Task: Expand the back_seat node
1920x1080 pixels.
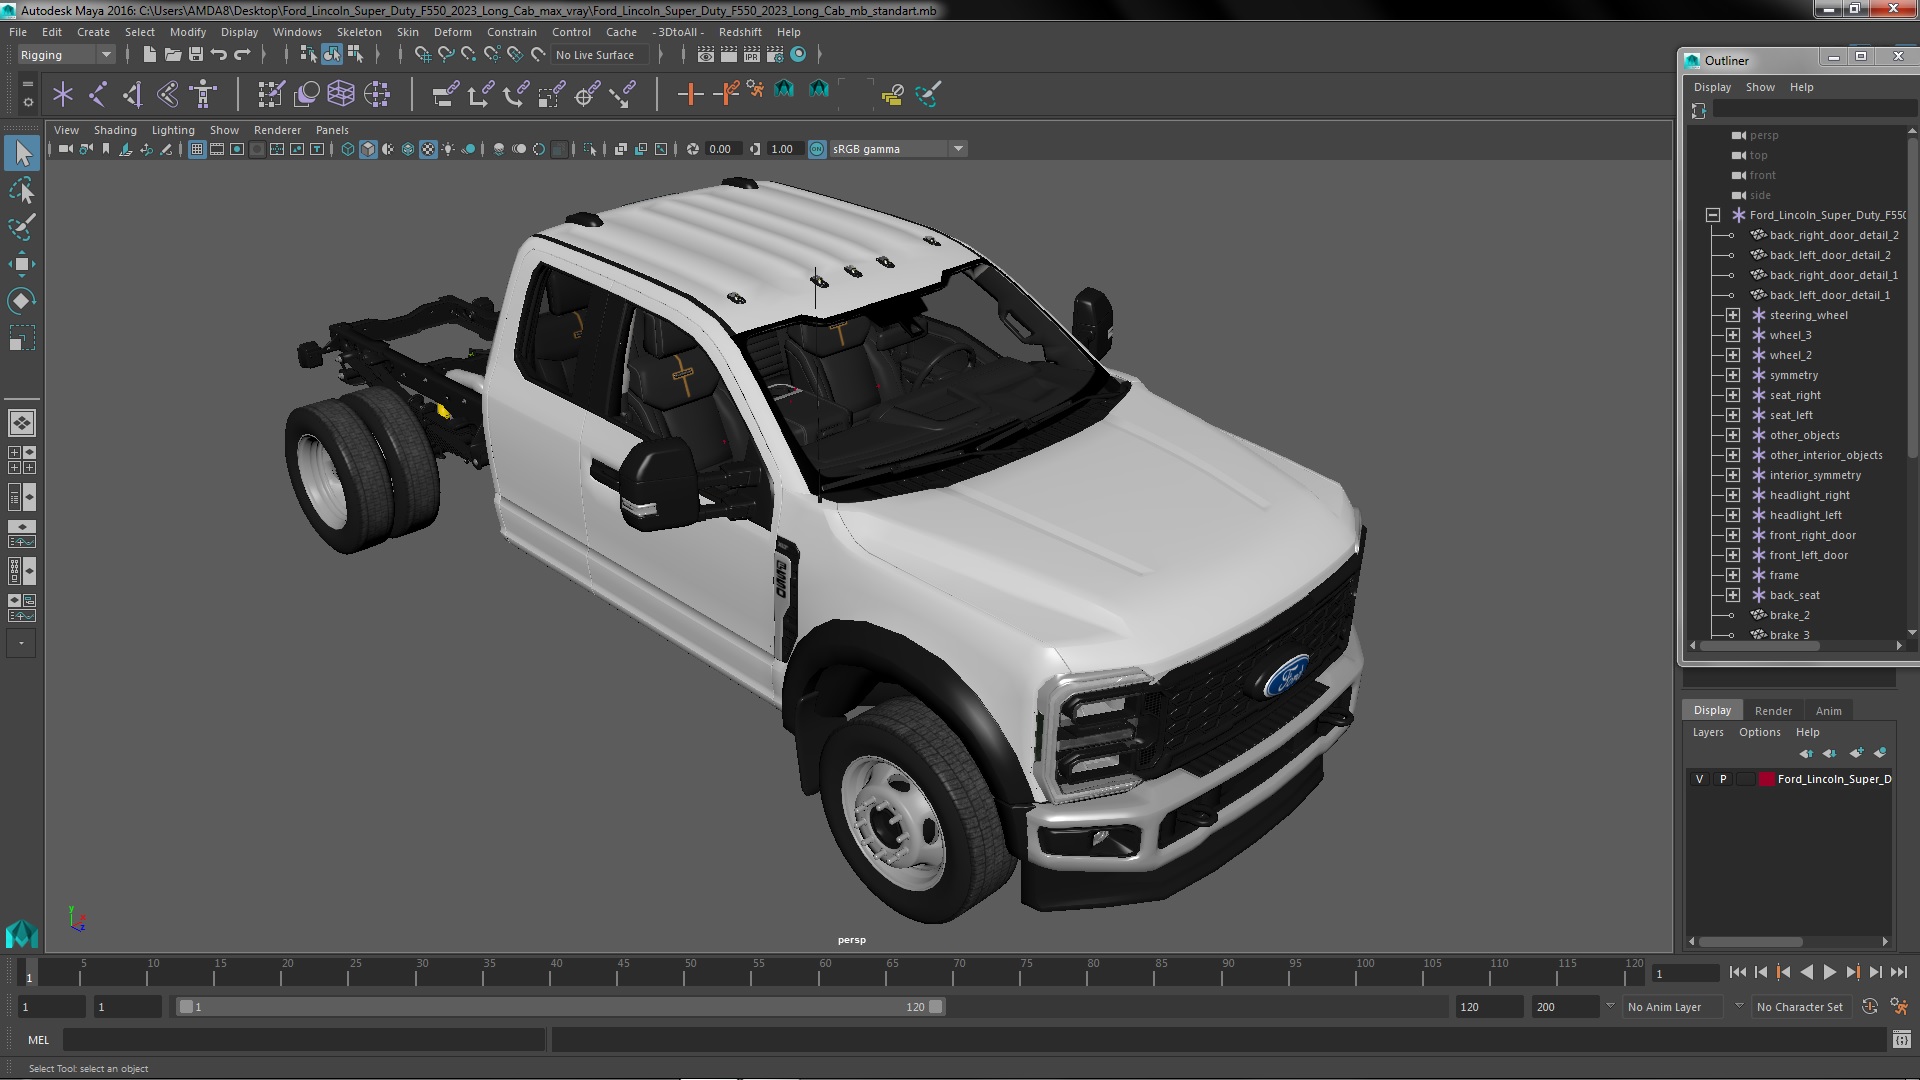Action: pos(1733,595)
